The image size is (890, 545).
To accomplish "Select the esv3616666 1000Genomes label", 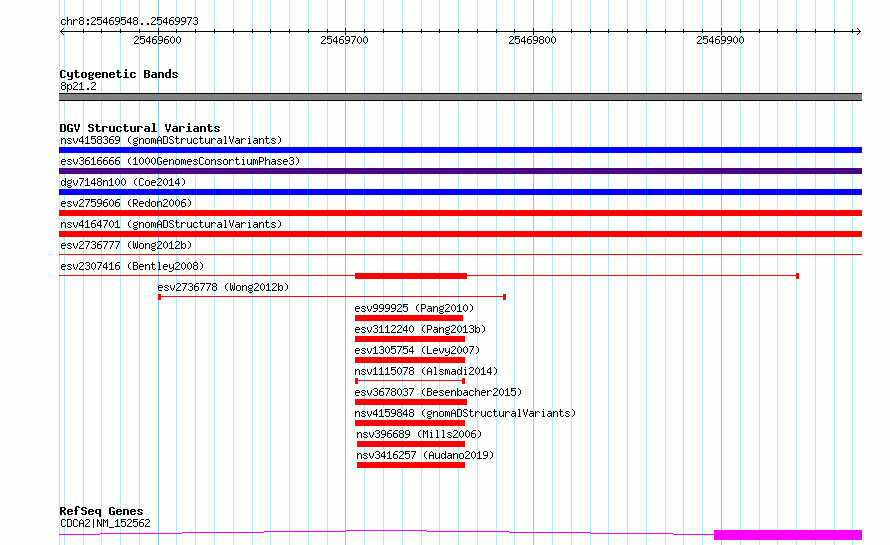I will (x=180, y=161).
